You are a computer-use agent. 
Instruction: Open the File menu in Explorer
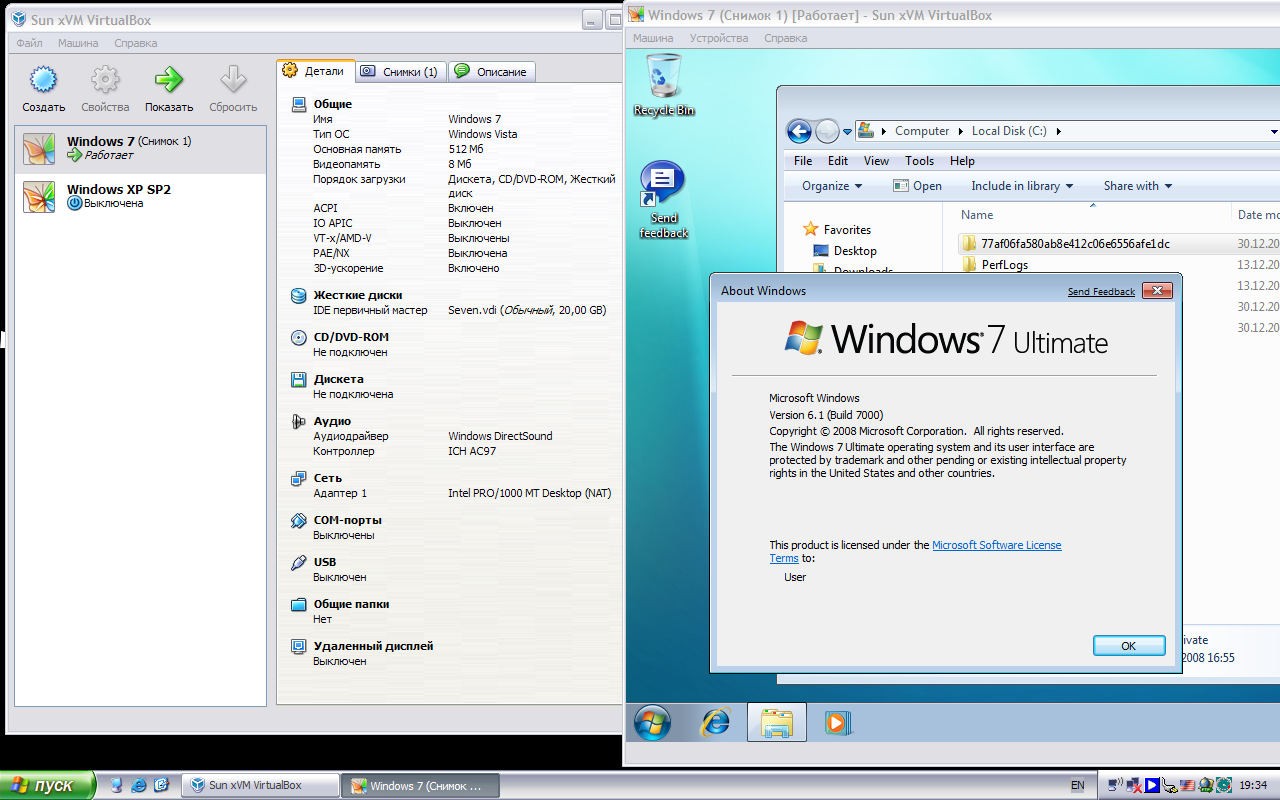point(803,161)
